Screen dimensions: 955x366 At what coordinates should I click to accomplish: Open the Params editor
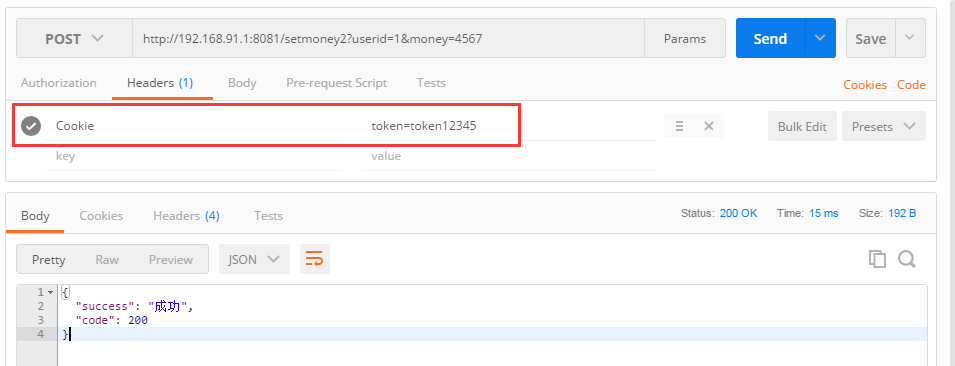685,38
